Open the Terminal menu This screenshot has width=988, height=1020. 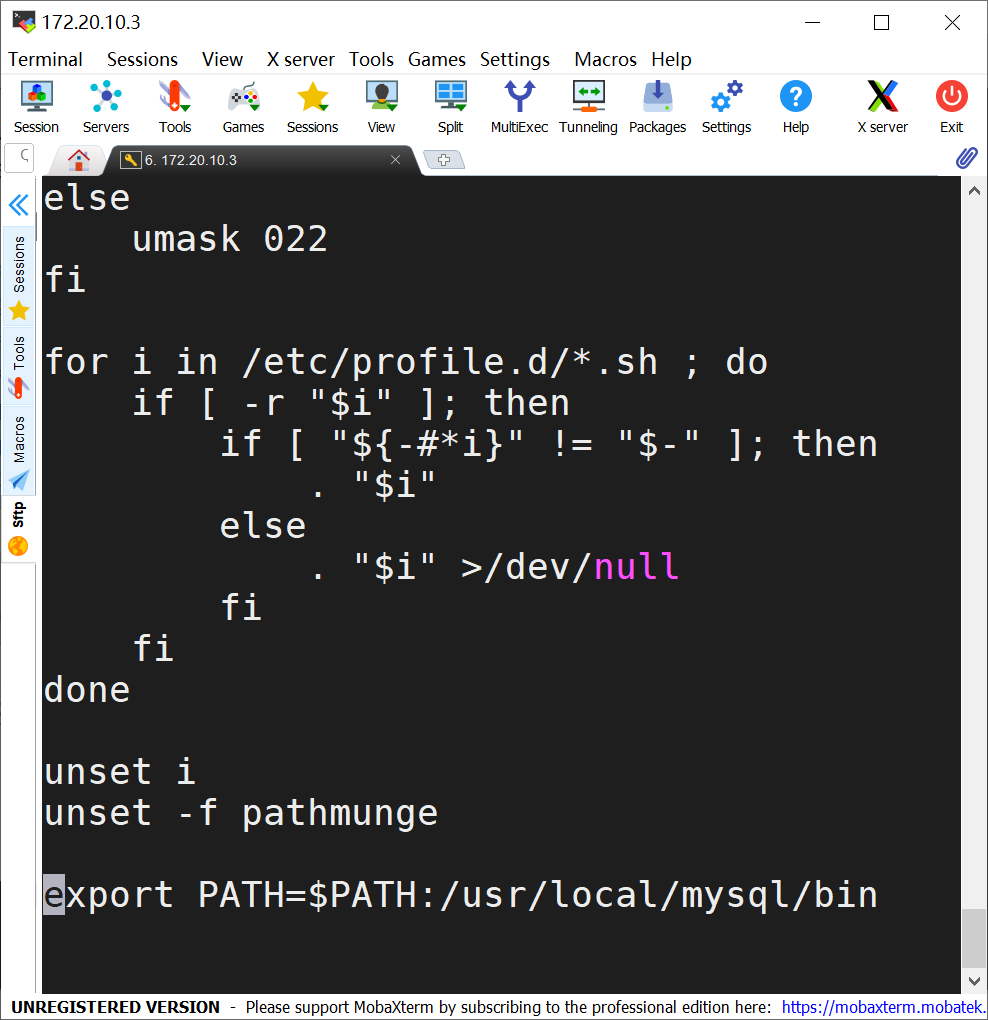tap(45, 59)
